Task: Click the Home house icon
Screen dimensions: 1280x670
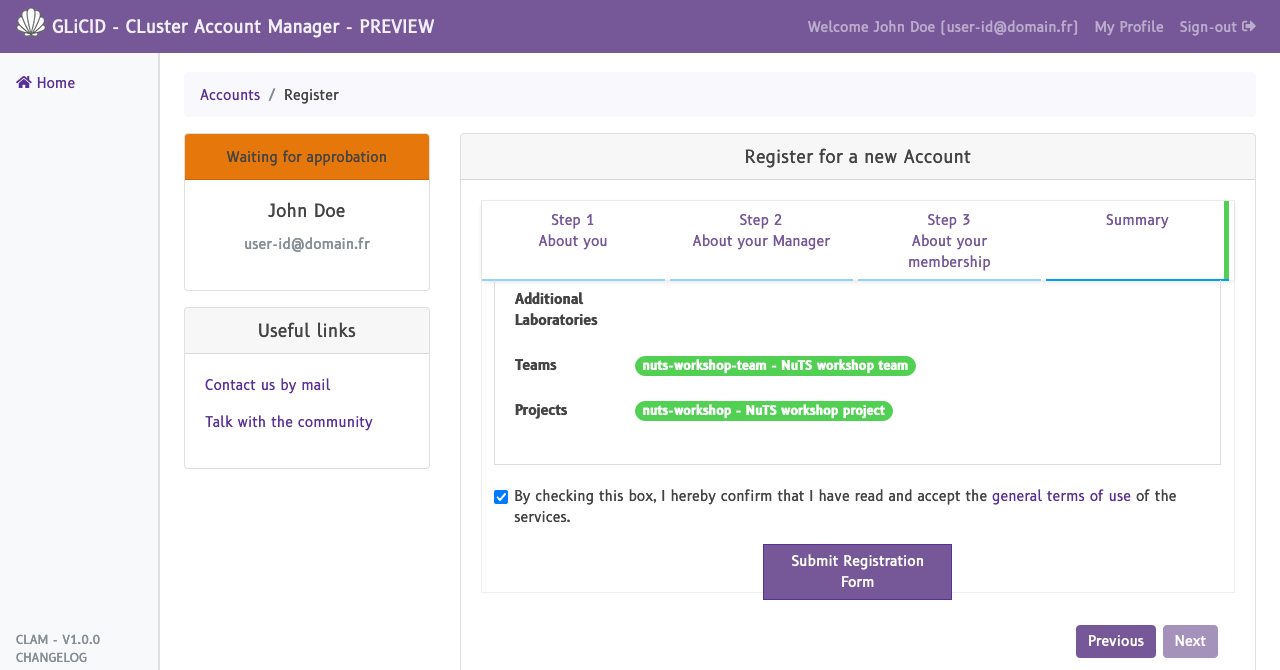Action: (x=24, y=83)
